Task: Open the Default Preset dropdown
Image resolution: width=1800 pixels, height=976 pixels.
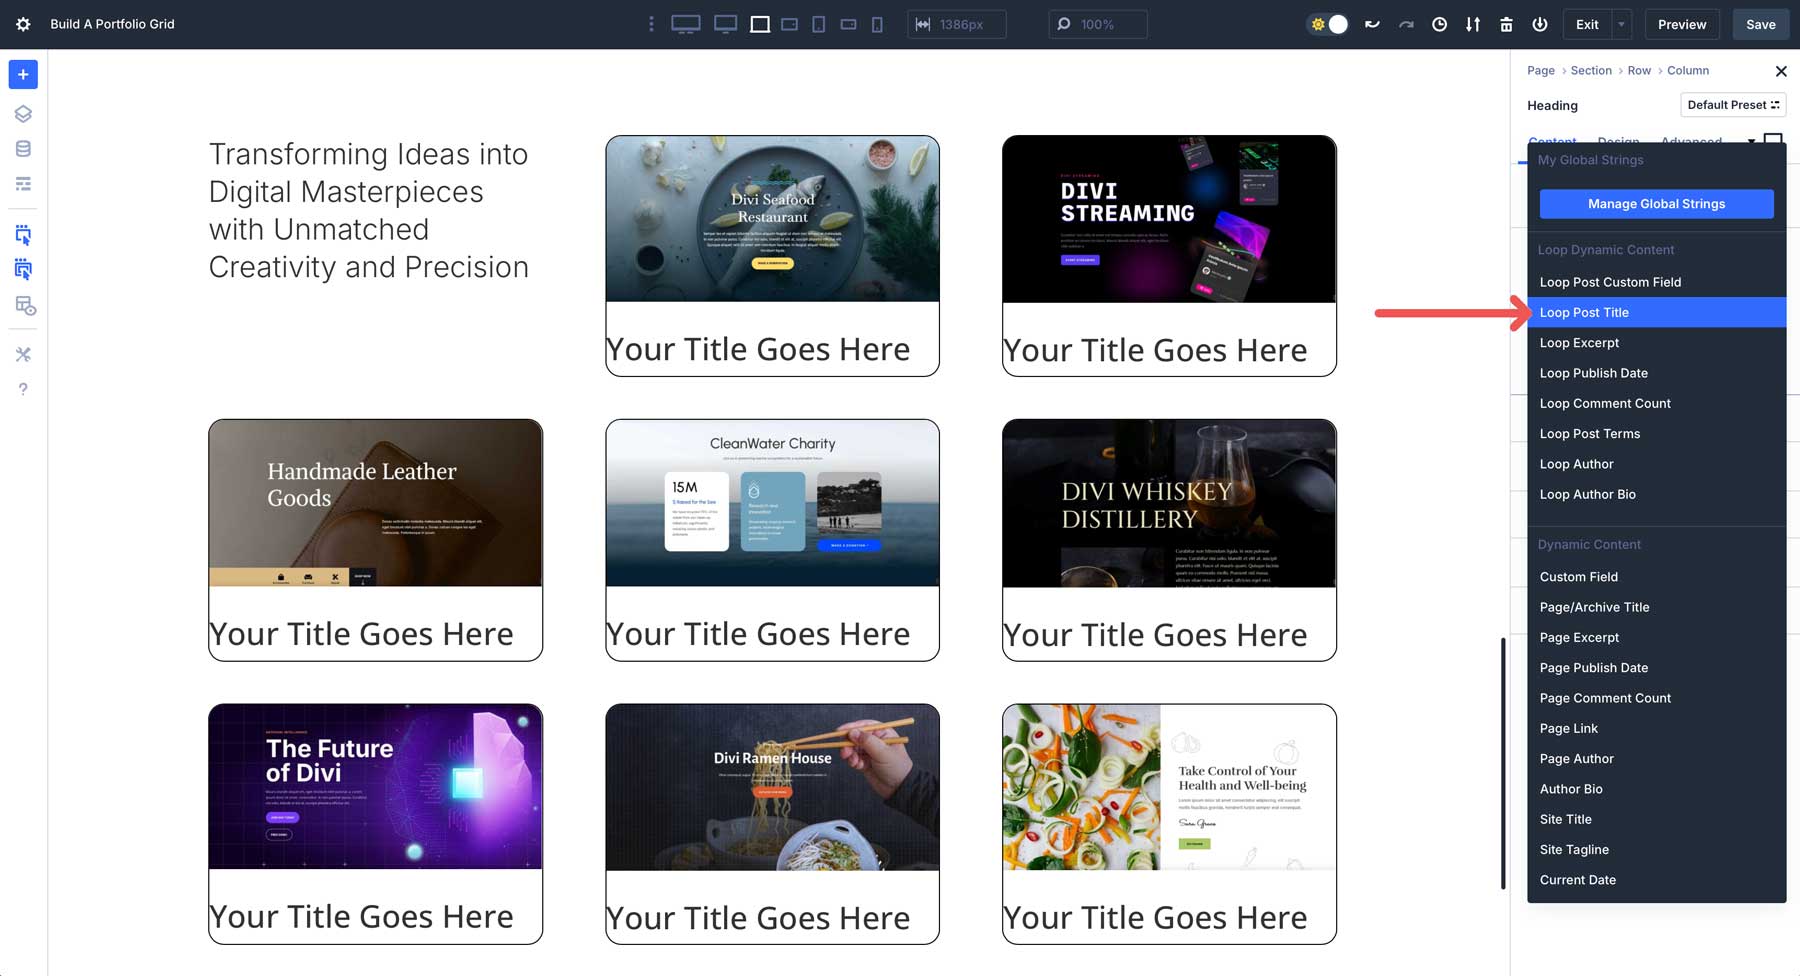Action: point(1733,105)
